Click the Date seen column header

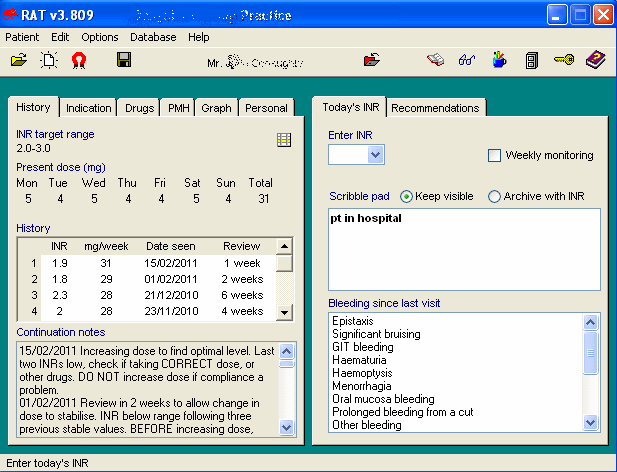(171, 246)
